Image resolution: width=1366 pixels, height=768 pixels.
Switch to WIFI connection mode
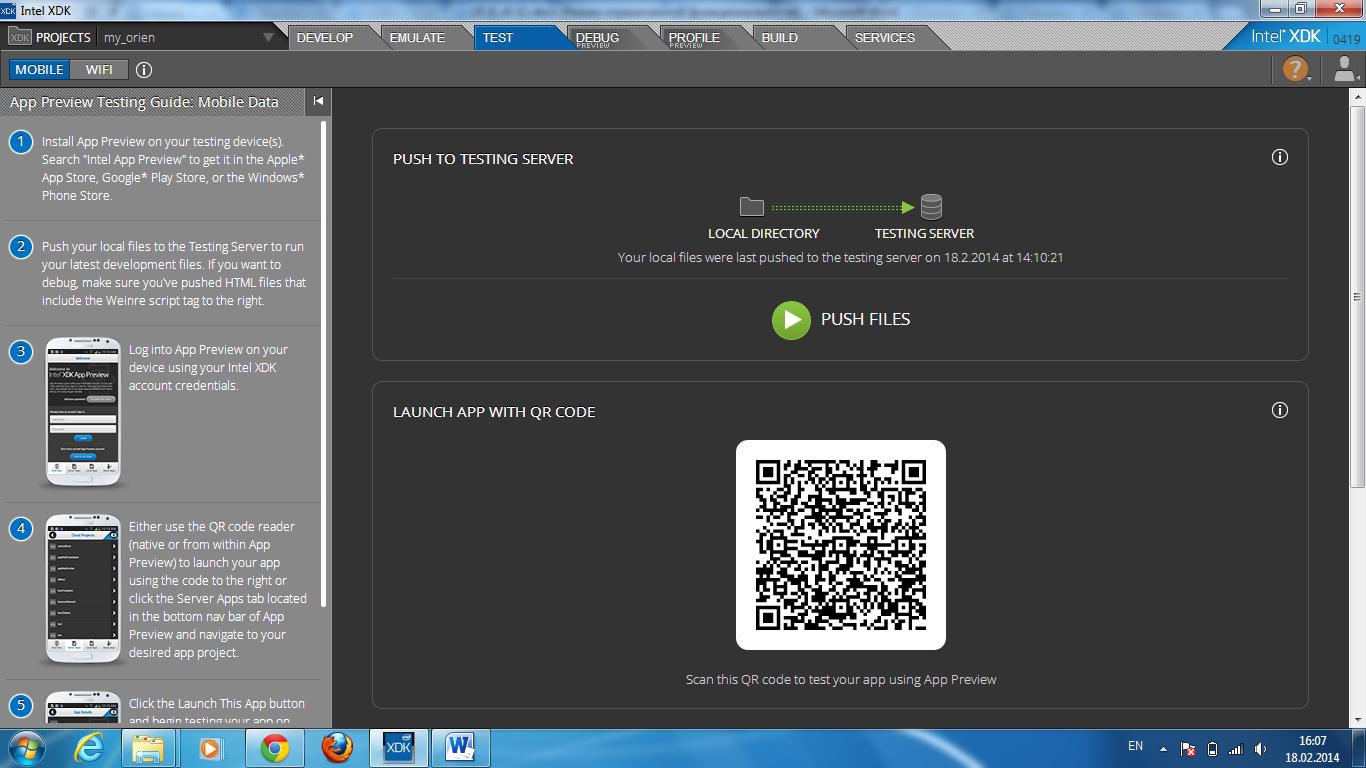tap(99, 70)
